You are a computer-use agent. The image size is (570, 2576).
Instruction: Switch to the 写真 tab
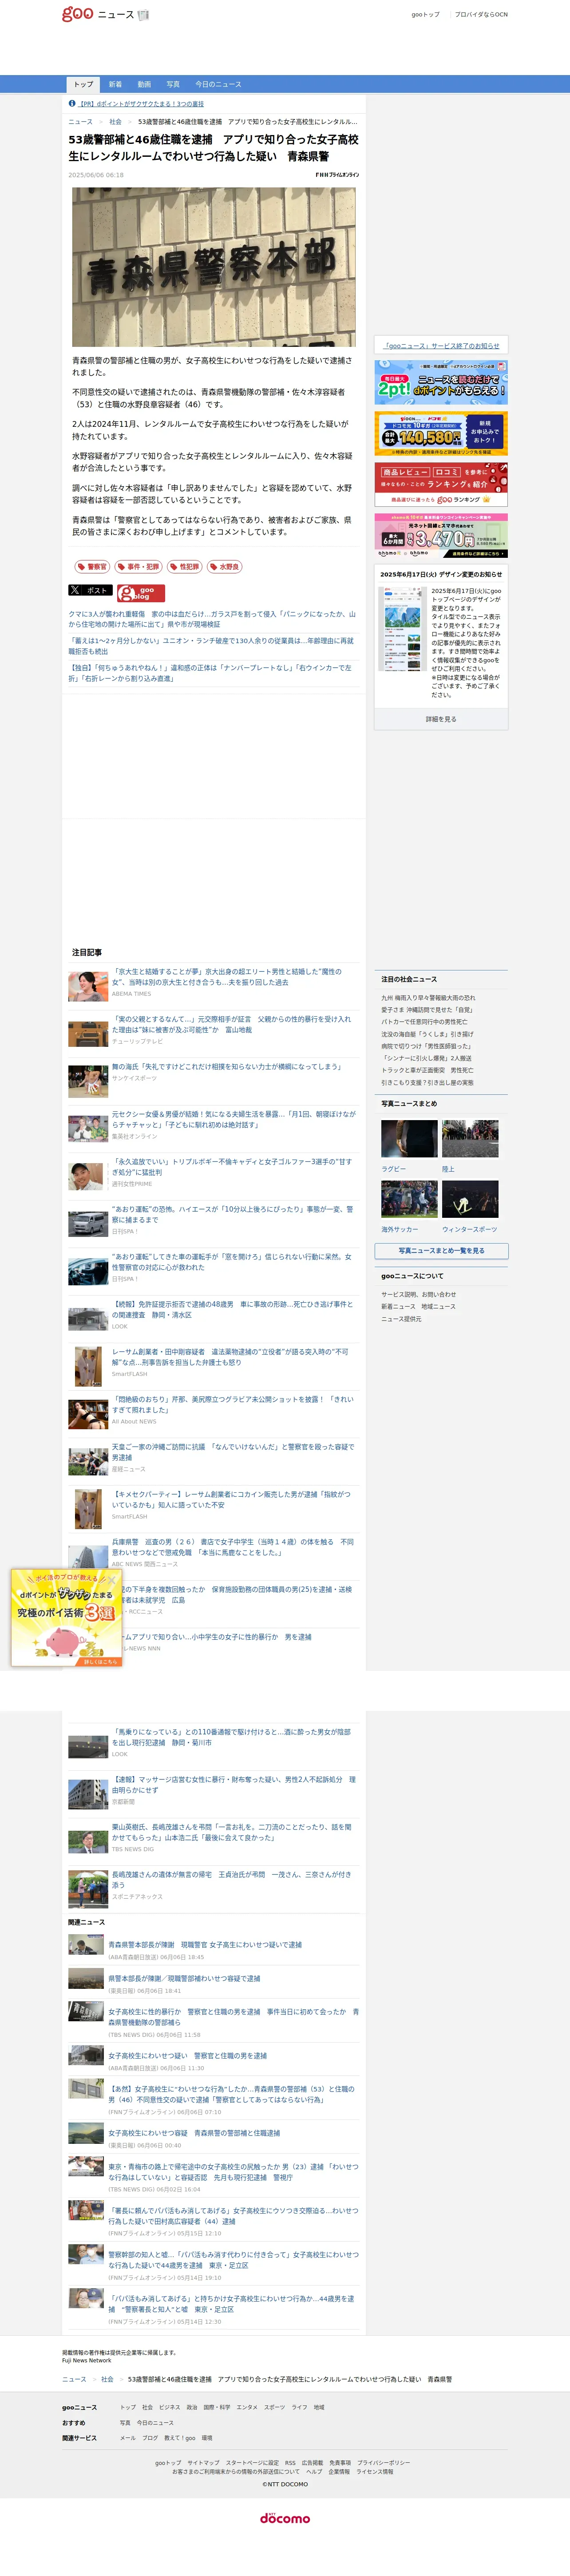click(173, 84)
